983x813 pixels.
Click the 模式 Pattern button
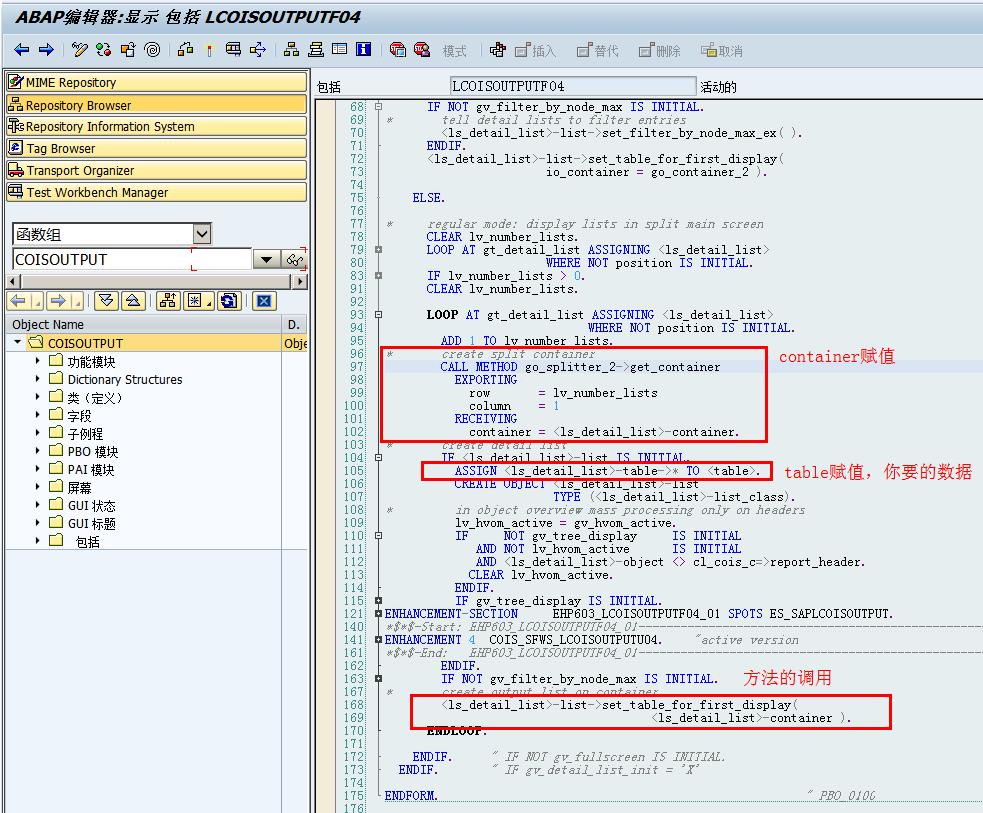pos(455,51)
